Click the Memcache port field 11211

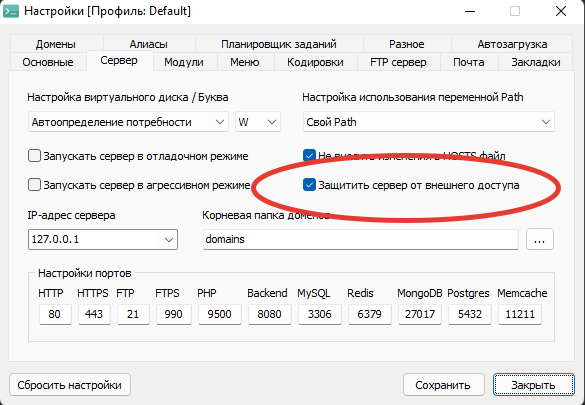coord(520,314)
